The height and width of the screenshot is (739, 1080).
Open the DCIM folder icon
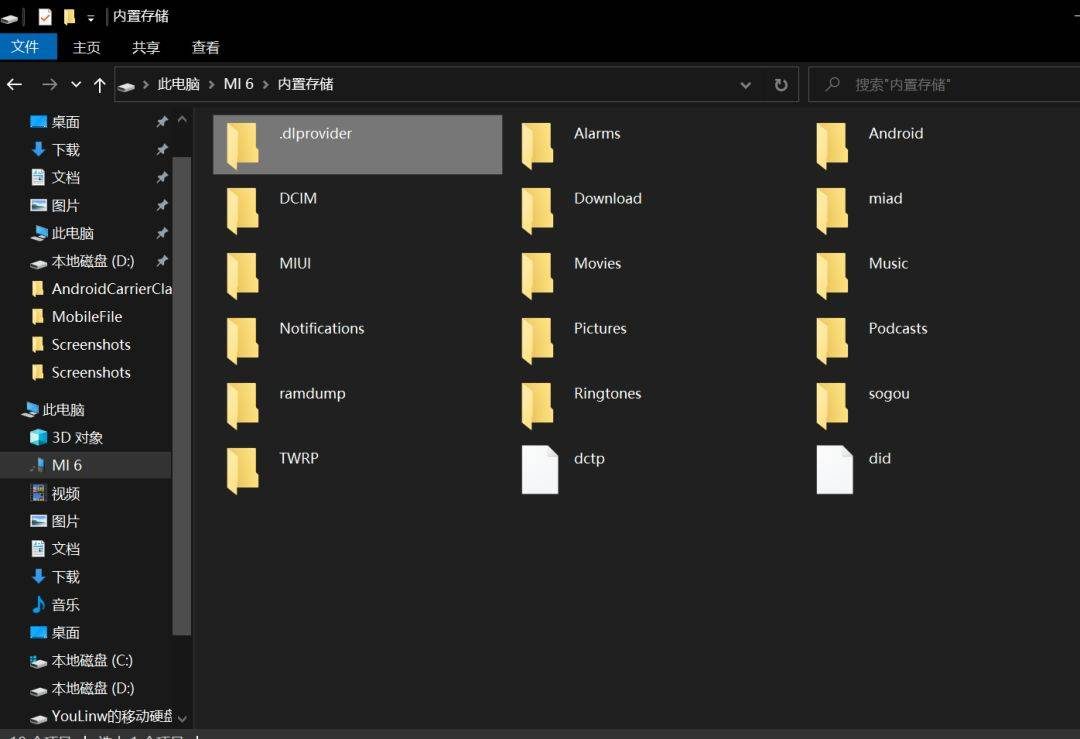[242, 210]
